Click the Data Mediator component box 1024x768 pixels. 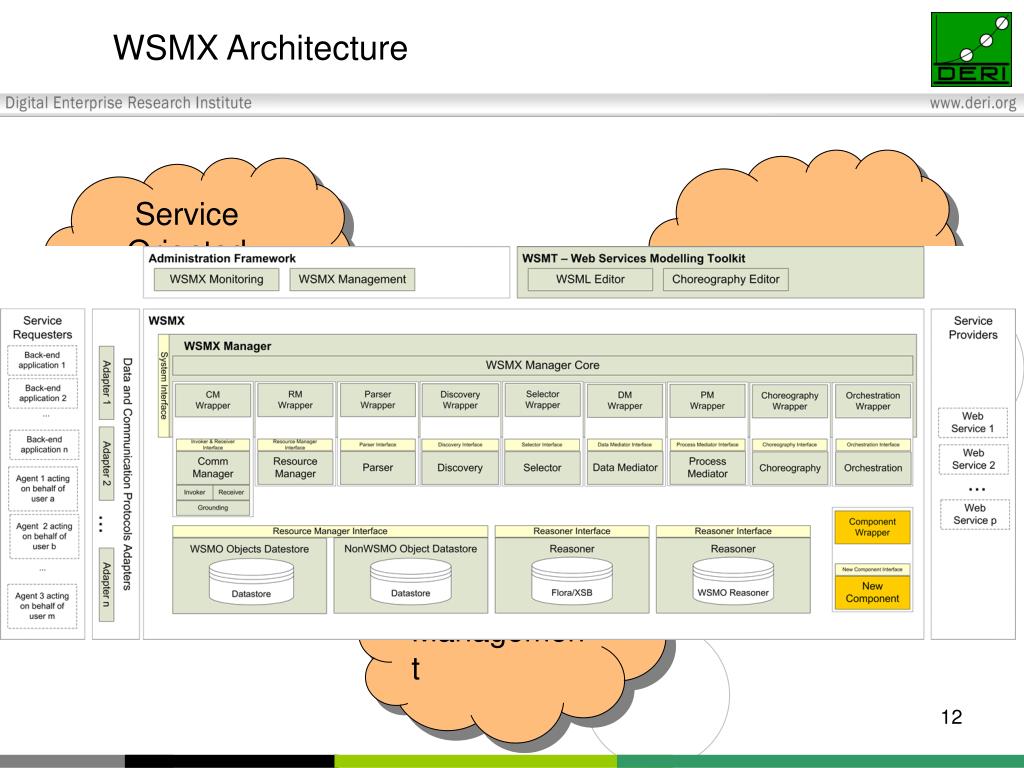pyautogui.click(x=625, y=468)
